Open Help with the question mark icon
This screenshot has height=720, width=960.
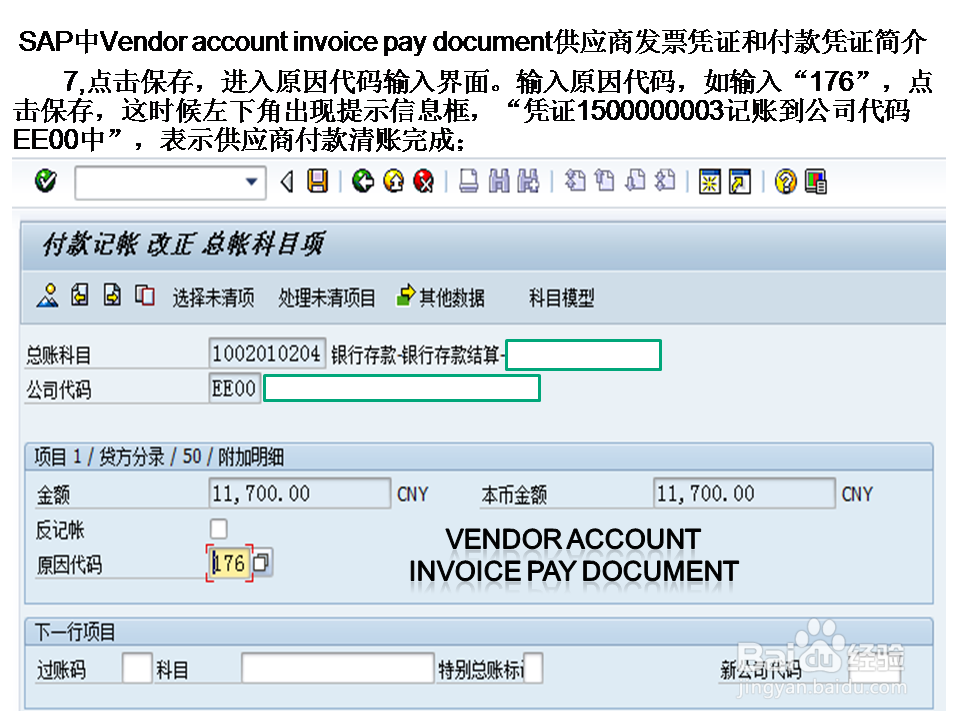[x=786, y=182]
